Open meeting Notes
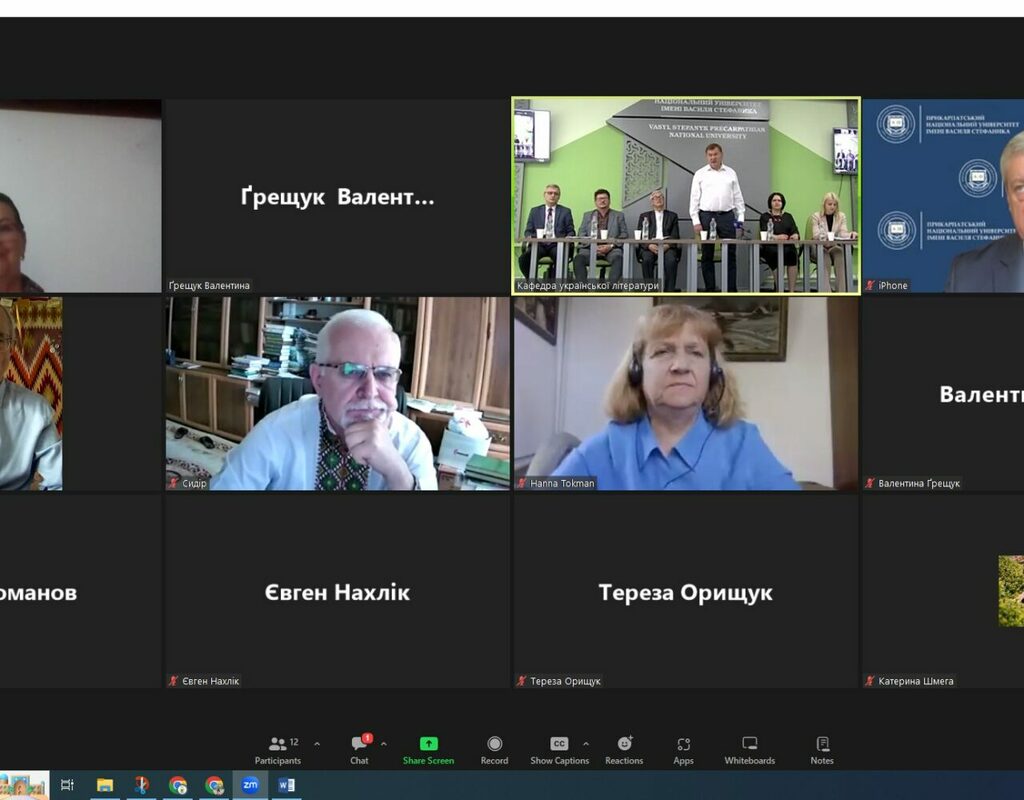The height and width of the screenshot is (800, 1024). (x=822, y=750)
